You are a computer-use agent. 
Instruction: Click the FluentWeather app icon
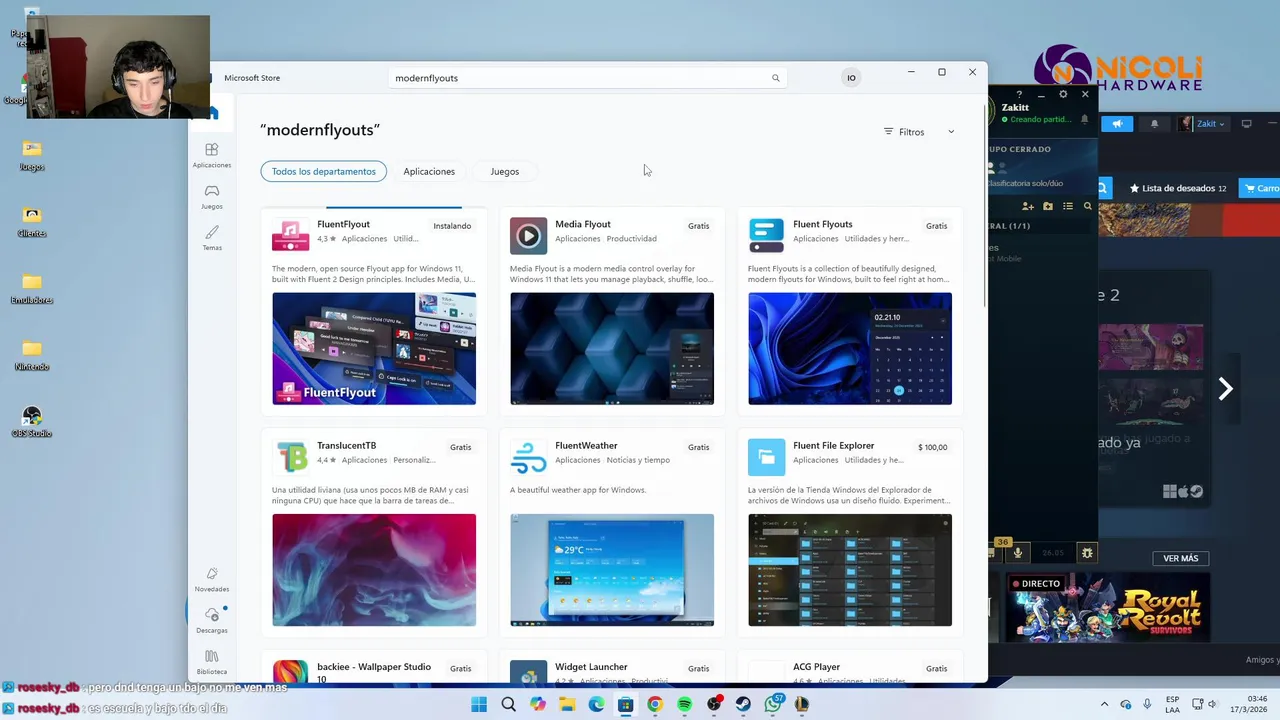tap(528, 457)
